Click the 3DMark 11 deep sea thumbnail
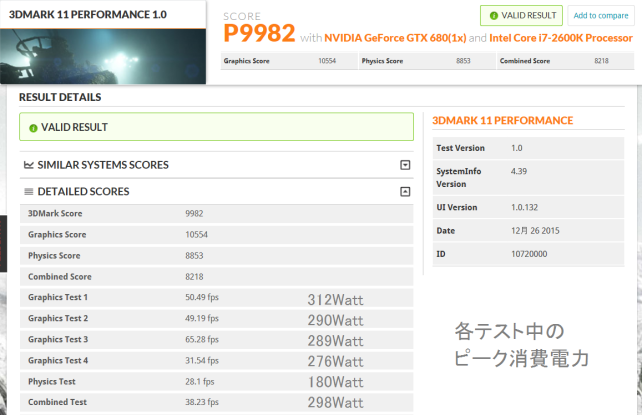Image resolution: width=642 pixels, height=415 pixels. click(103, 56)
